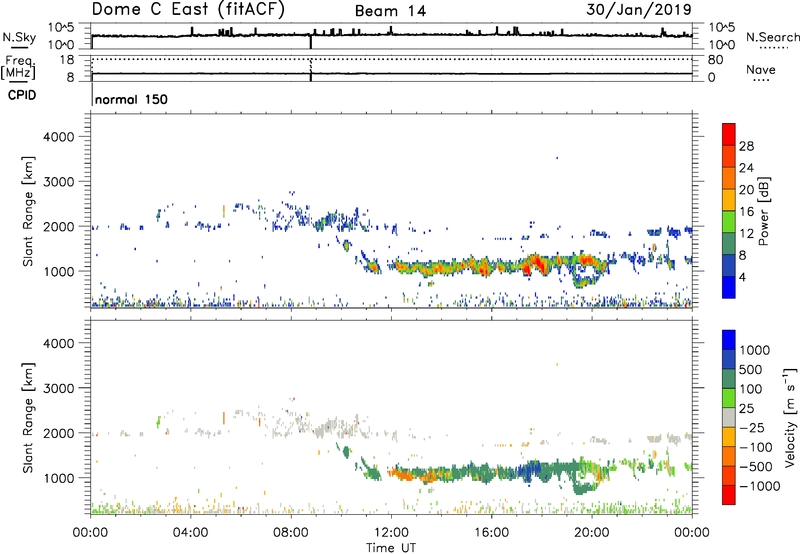Click the red high-power echo near 18:00
The width and height of the screenshot is (800, 554).
[537, 263]
